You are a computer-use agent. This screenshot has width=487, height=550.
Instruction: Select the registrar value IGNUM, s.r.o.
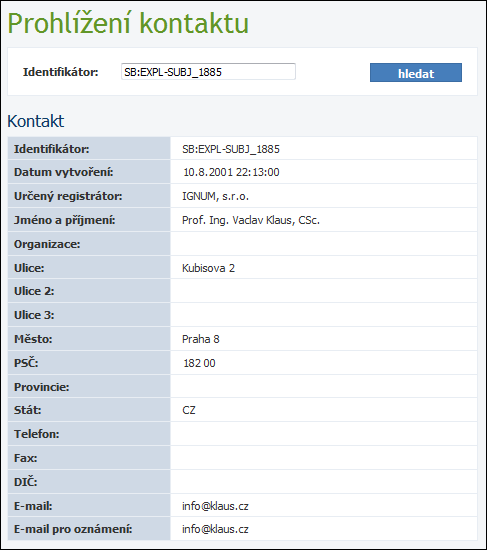tap(215, 196)
